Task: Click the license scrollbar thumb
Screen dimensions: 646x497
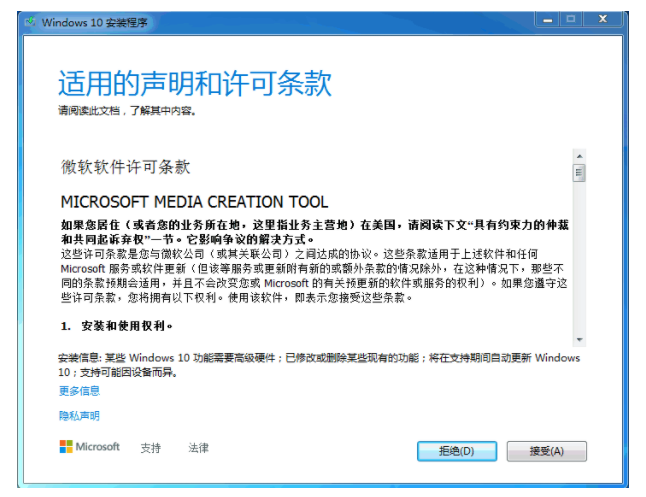Action: tap(578, 173)
